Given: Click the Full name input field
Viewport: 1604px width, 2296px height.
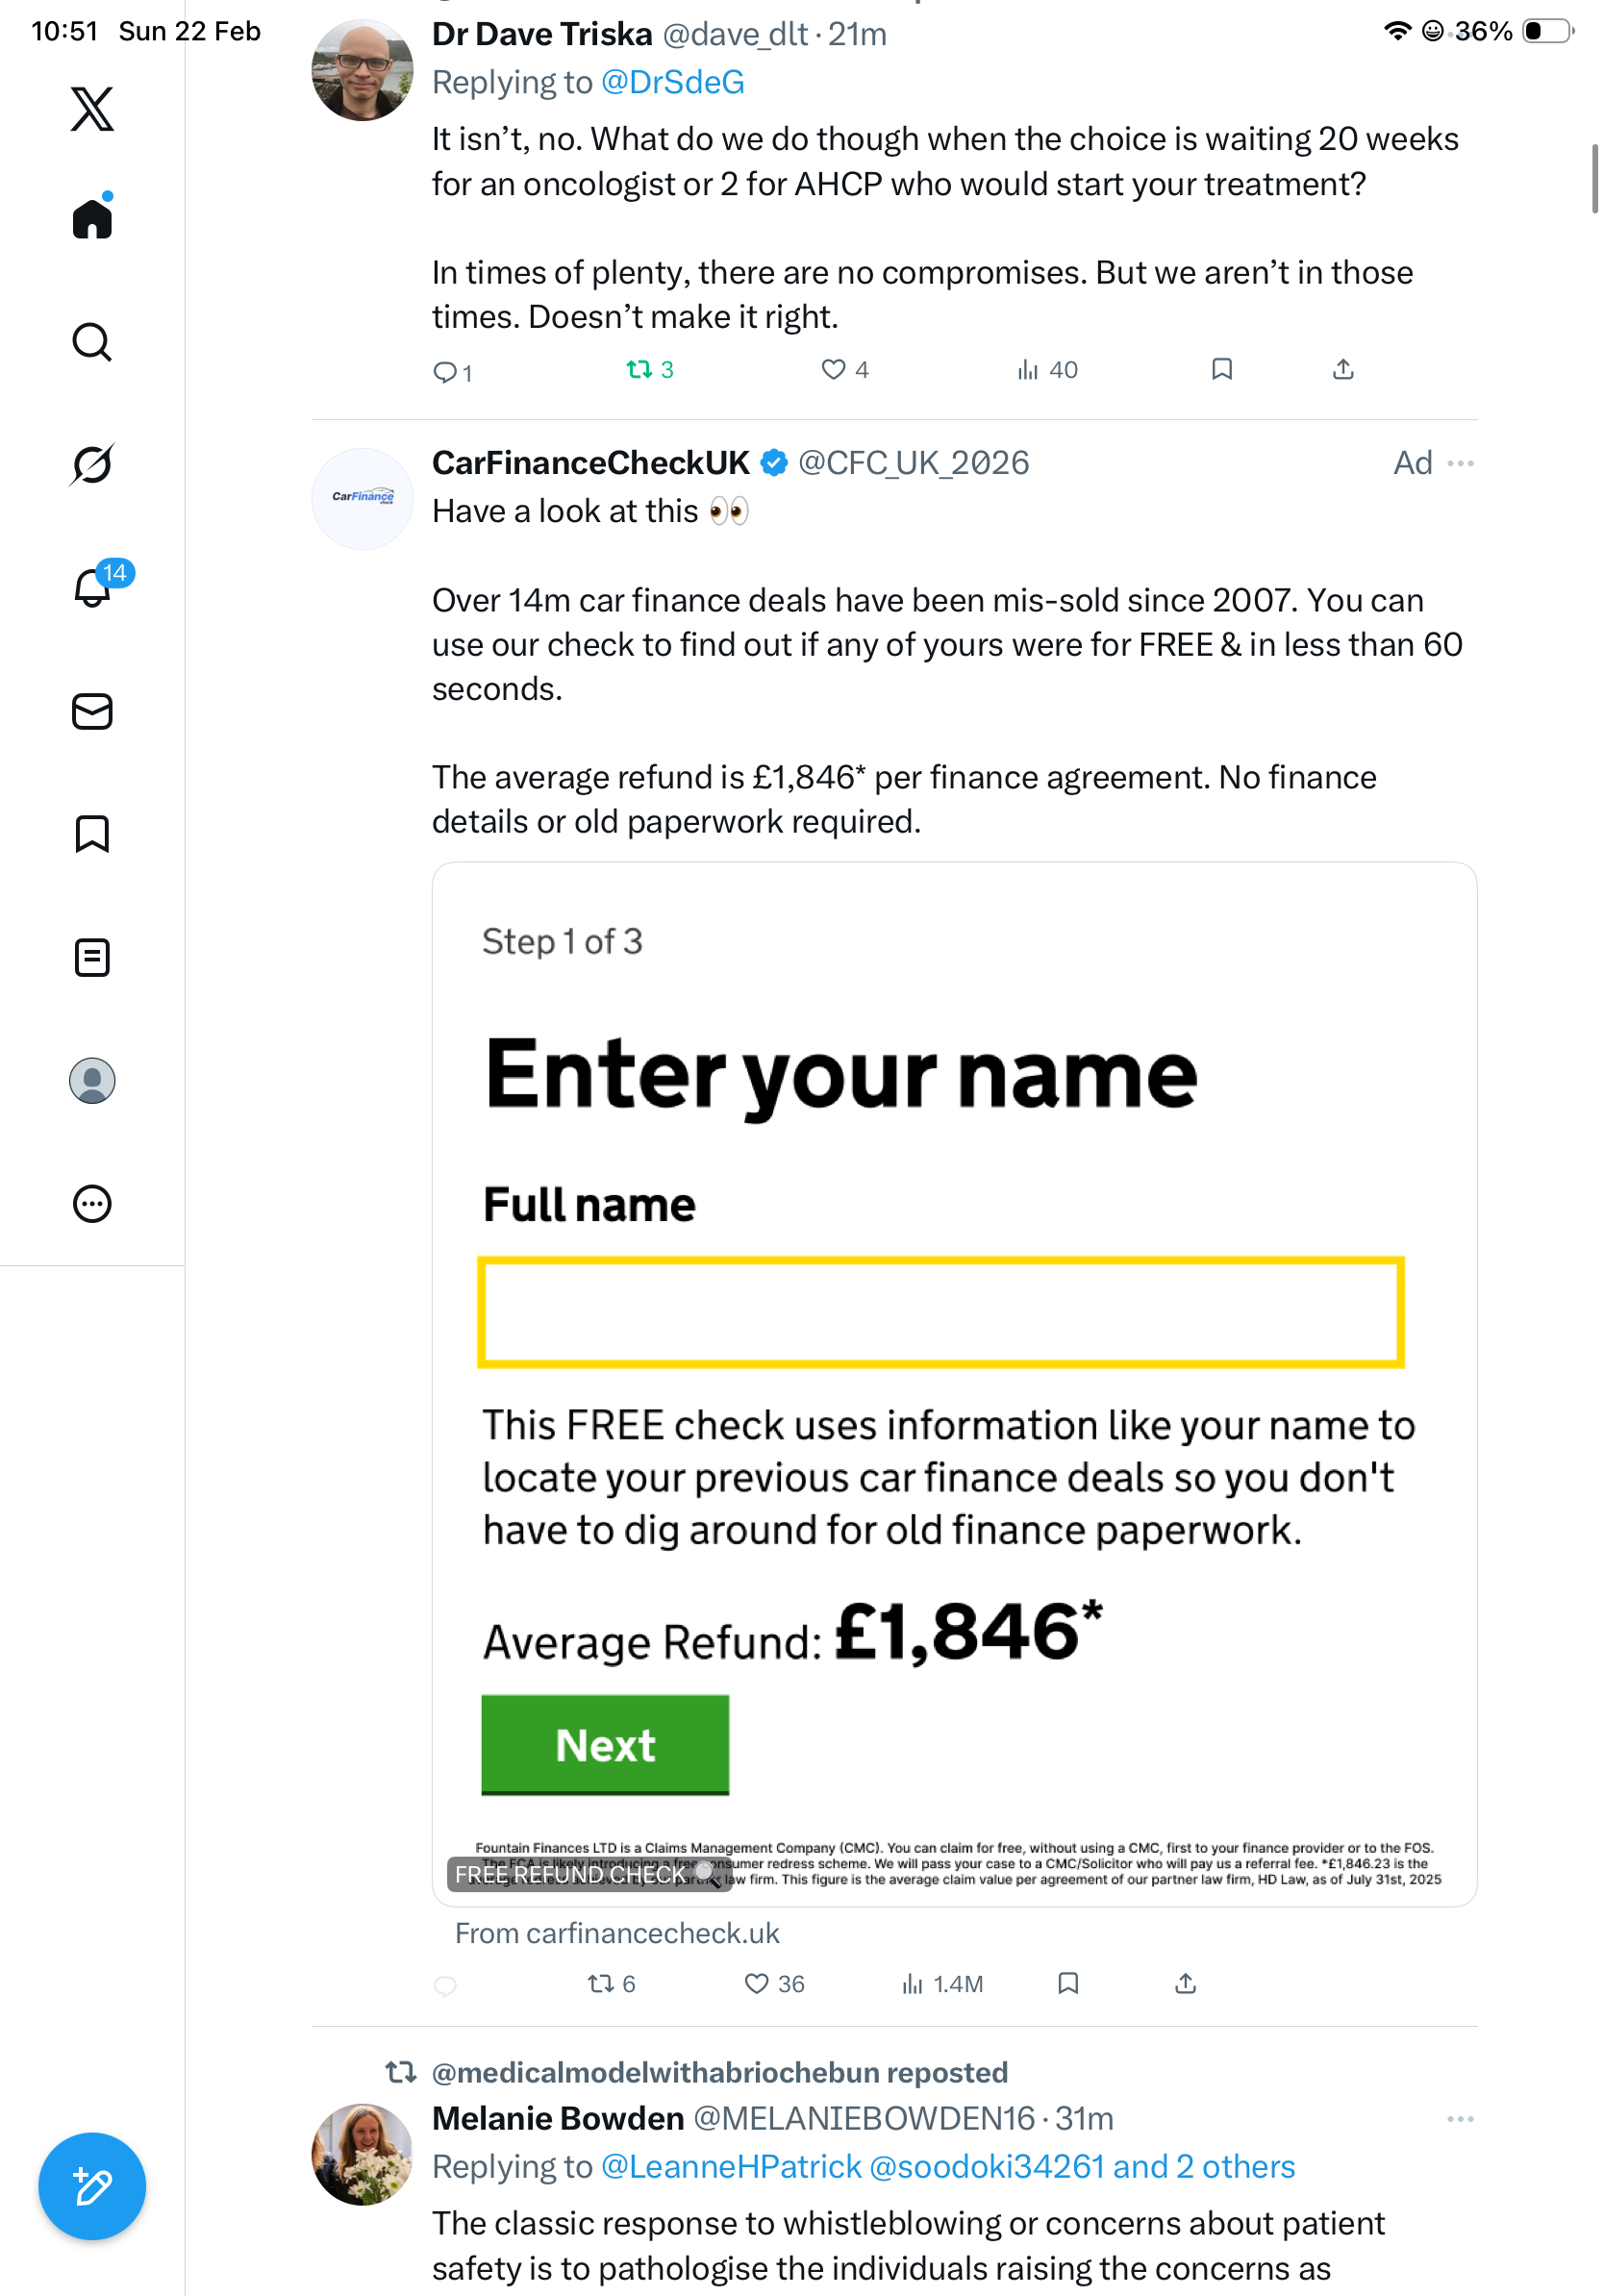Looking at the screenshot, I should [940, 1311].
